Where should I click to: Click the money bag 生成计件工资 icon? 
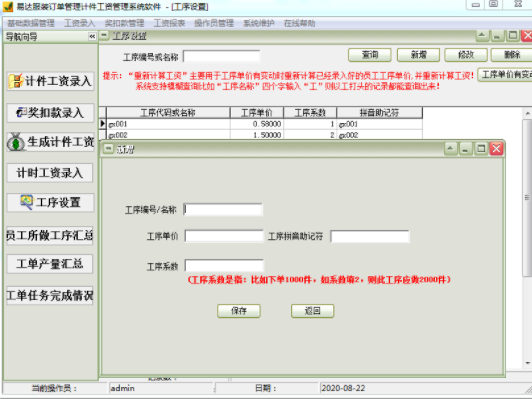click(16, 142)
